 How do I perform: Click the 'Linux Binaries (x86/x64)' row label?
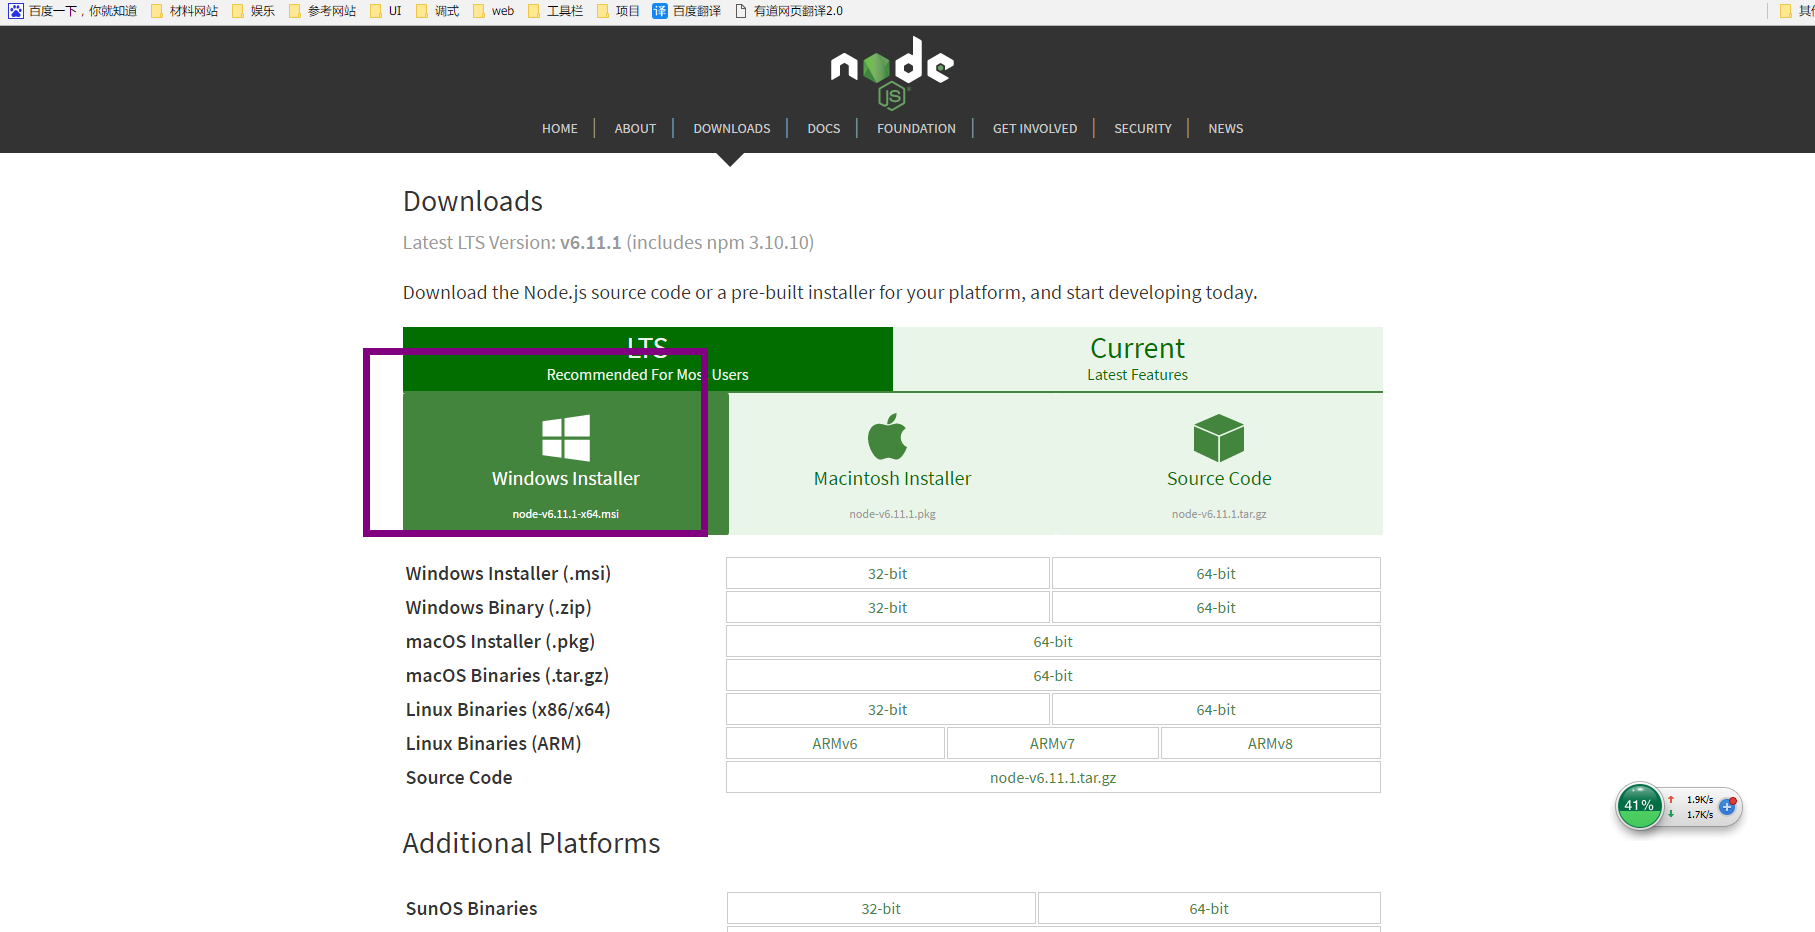[x=508, y=709]
